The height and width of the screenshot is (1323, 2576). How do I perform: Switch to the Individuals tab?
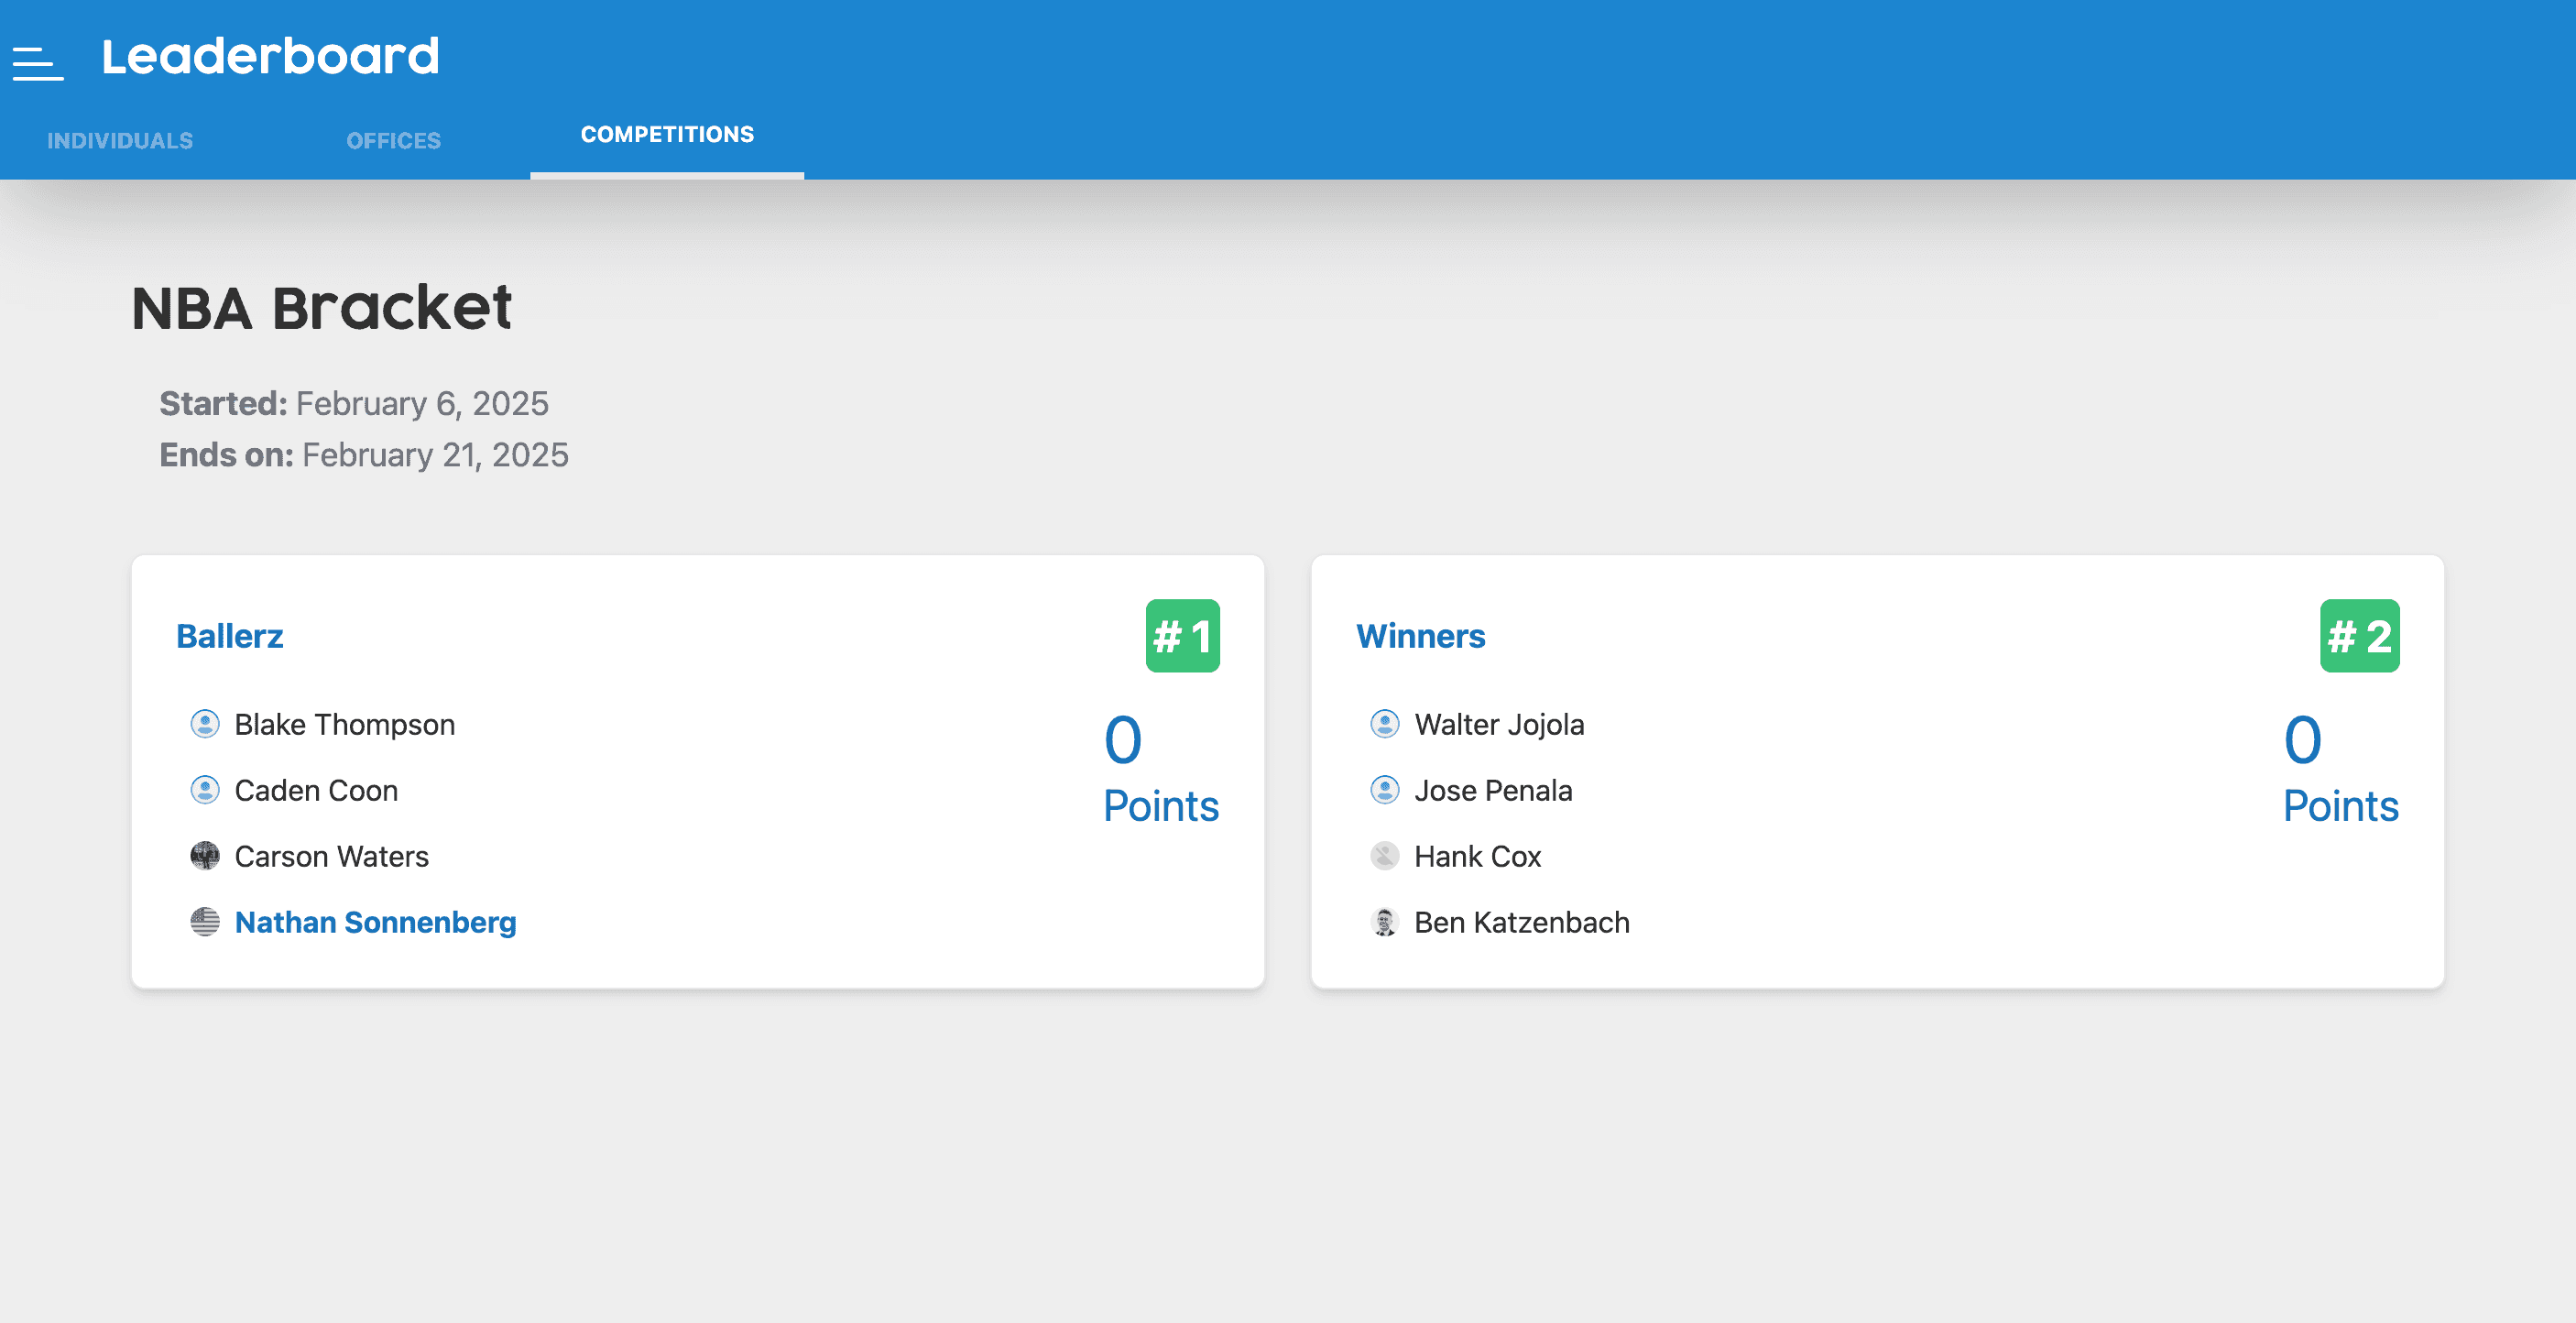[x=120, y=141]
